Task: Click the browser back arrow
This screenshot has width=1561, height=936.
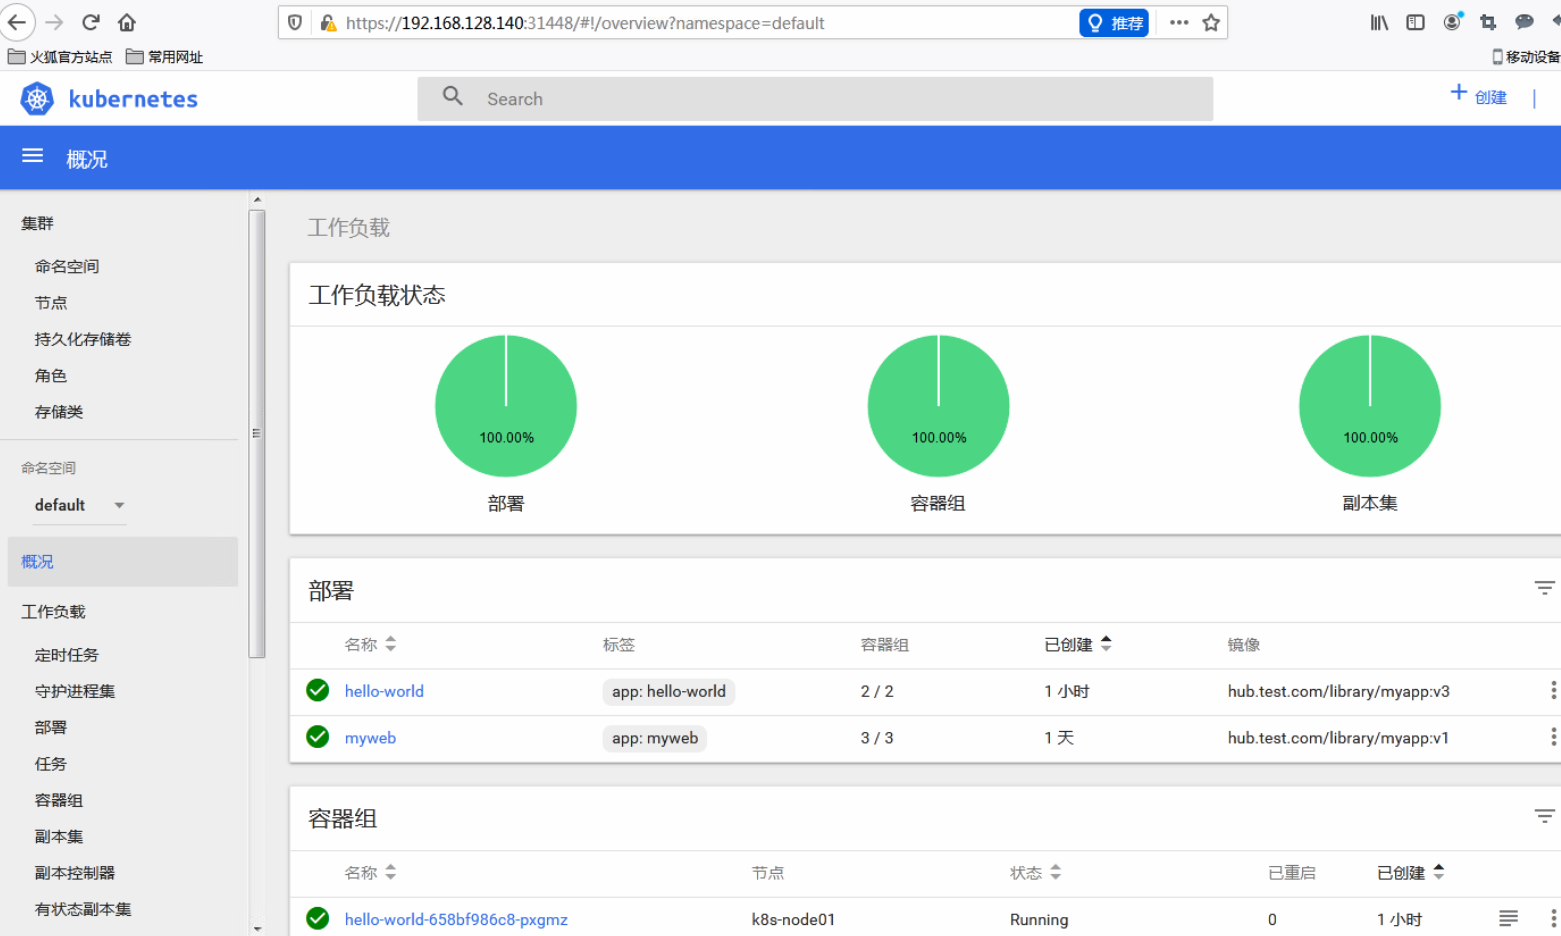Action: 17,22
